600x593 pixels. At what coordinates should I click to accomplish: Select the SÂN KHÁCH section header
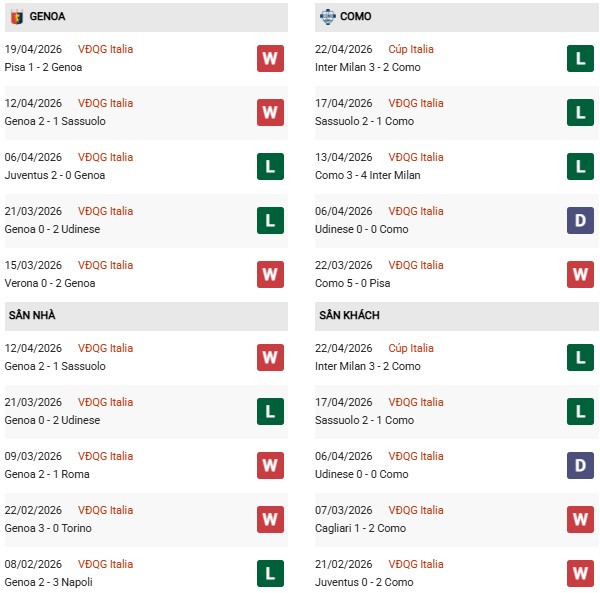click(349, 315)
